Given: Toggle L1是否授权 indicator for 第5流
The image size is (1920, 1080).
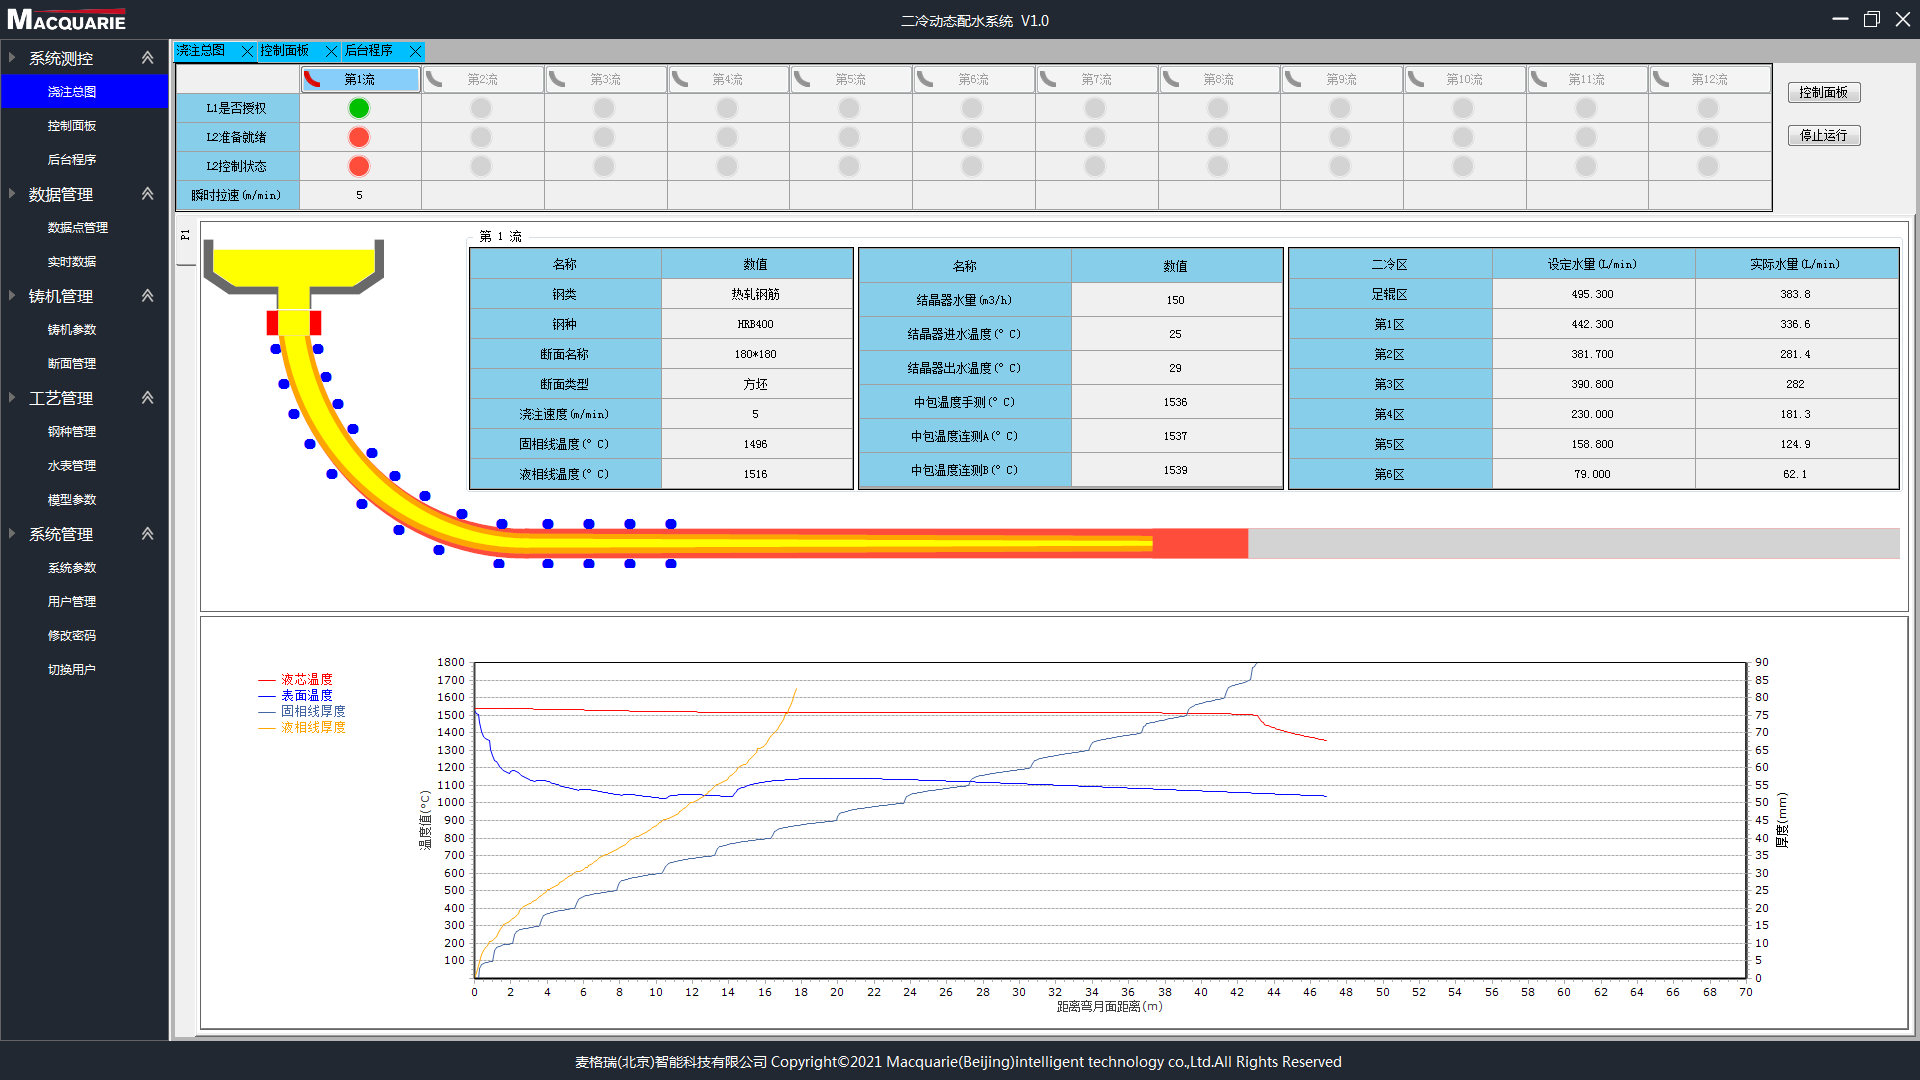Looking at the screenshot, I should coord(849,108).
